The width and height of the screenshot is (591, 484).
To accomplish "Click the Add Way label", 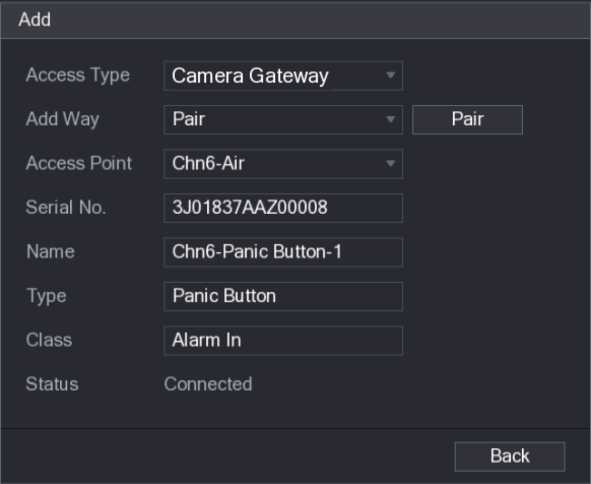I will coord(63,119).
